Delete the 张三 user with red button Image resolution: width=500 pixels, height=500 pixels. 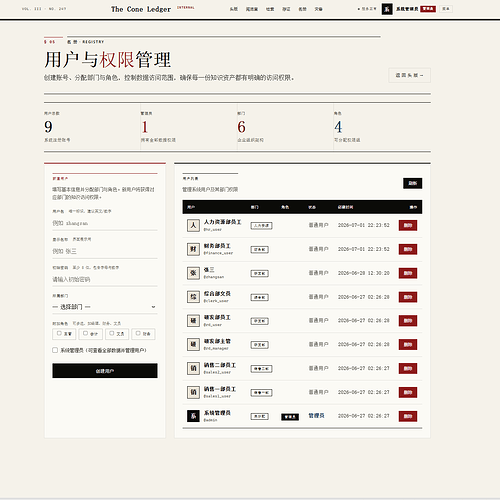click(408, 273)
